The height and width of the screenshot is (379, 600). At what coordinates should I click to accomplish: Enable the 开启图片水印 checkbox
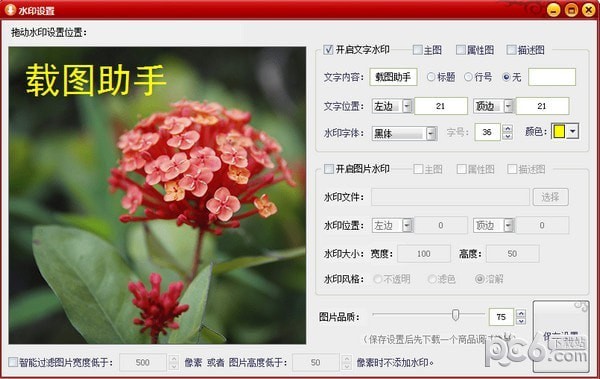329,169
